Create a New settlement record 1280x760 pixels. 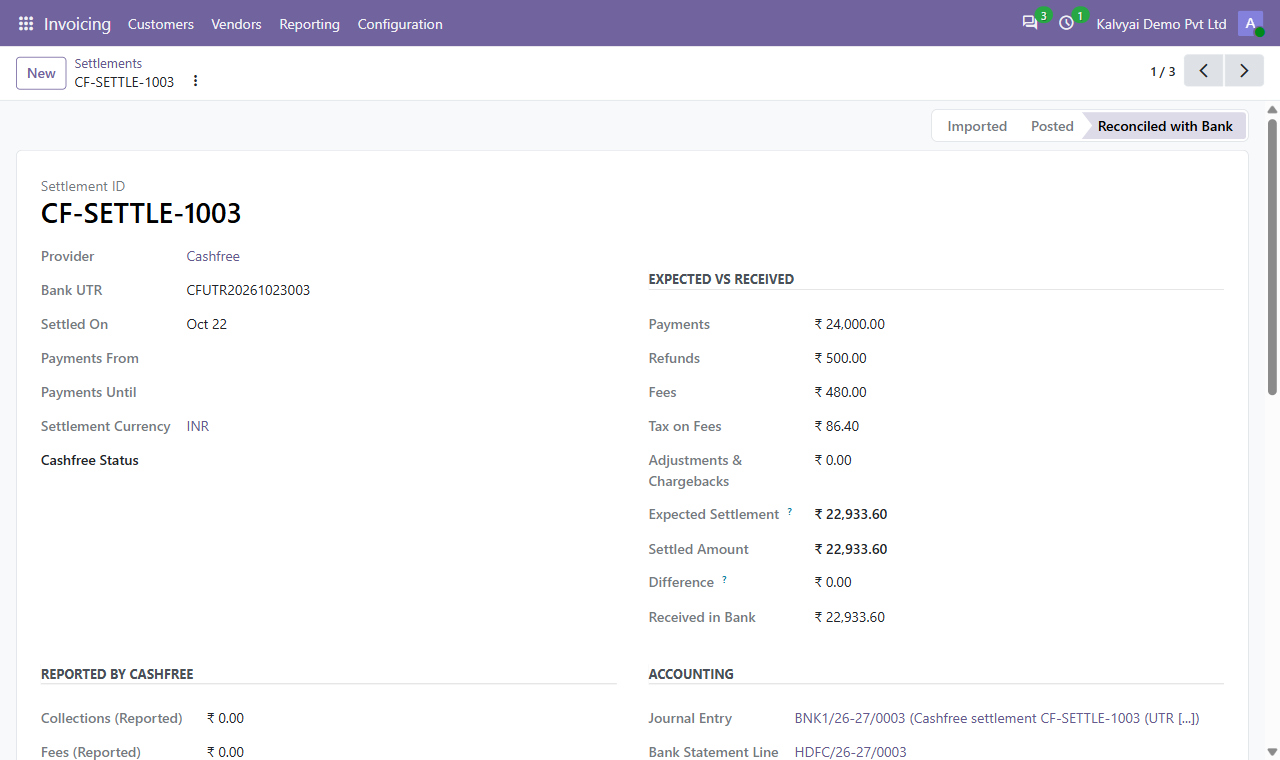[x=41, y=73]
